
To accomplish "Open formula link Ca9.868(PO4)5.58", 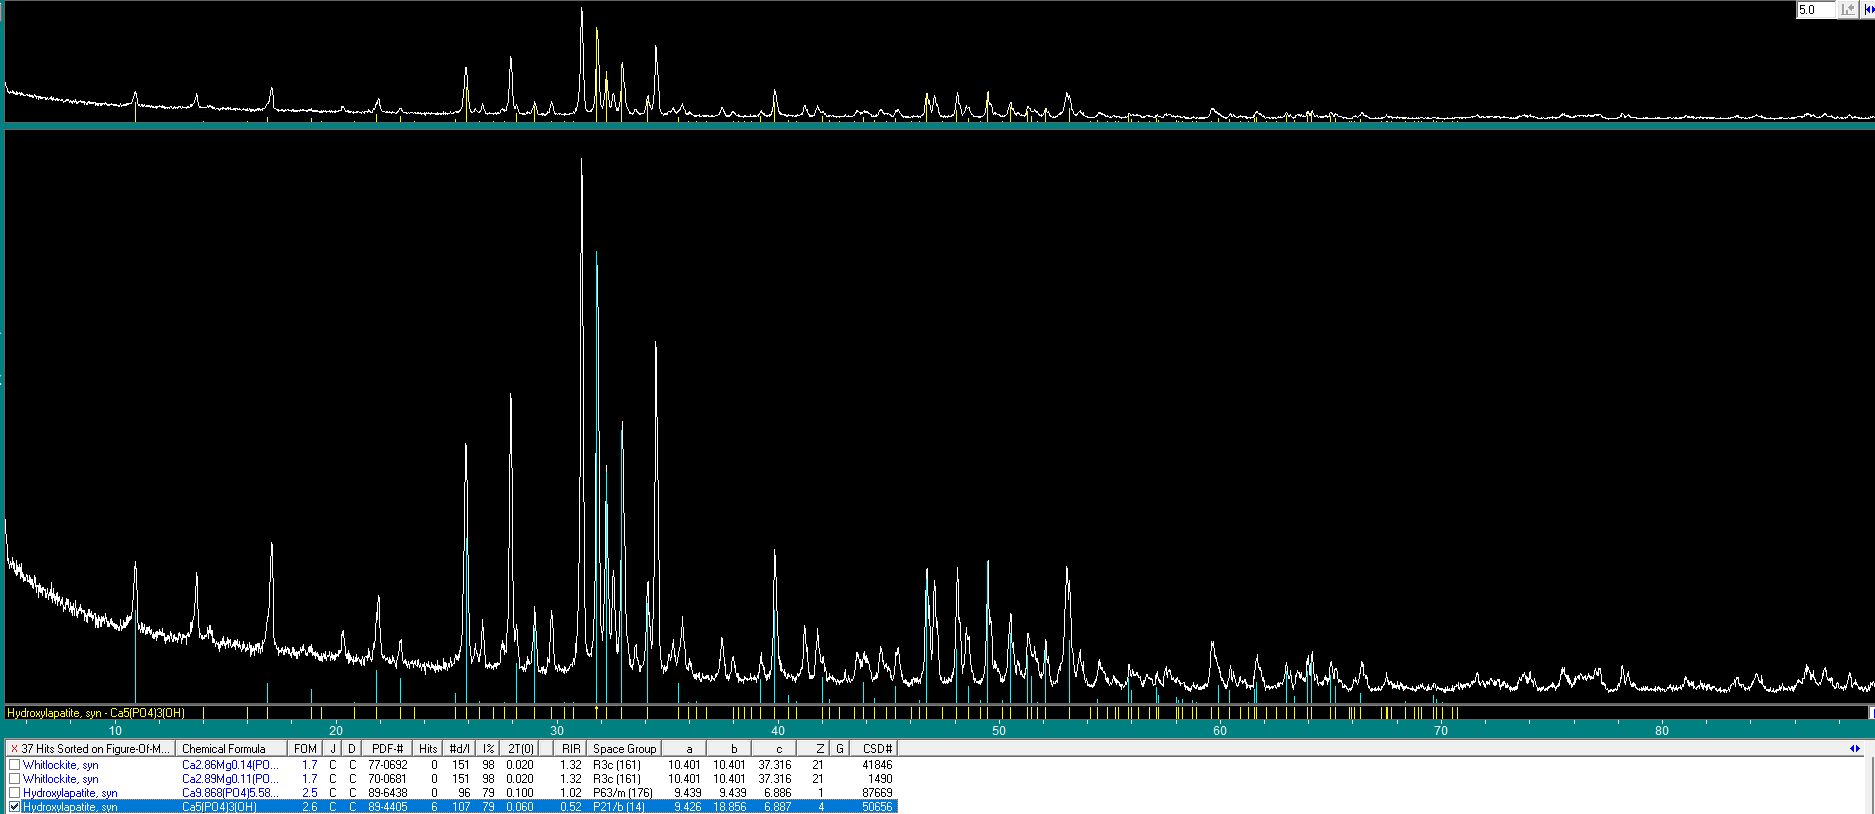I will (x=230, y=793).
